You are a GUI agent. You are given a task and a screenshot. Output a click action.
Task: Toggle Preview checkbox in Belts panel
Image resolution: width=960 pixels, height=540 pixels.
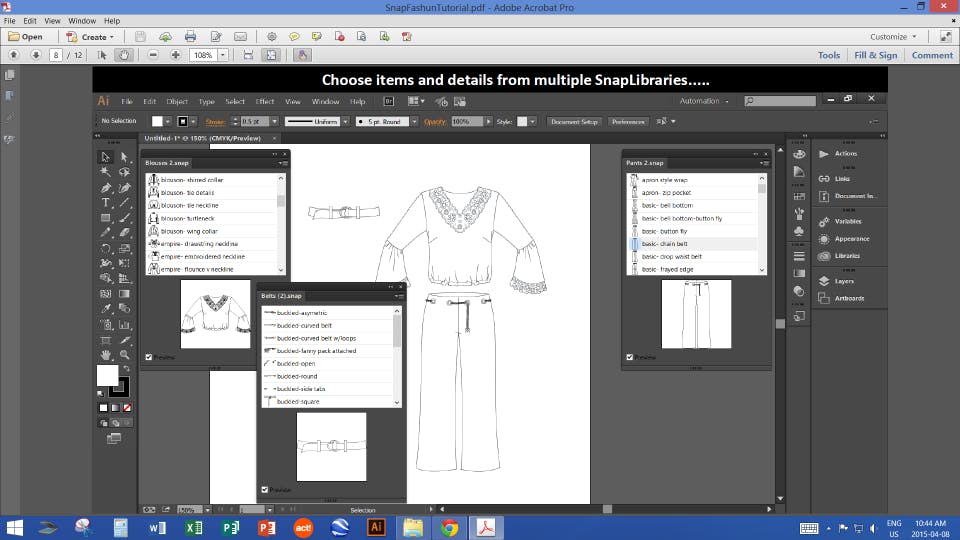pos(264,490)
